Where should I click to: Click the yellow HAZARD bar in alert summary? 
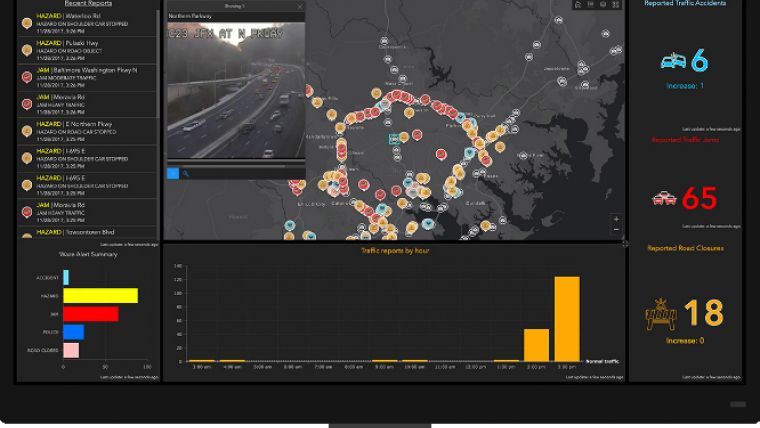click(x=100, y=296)
